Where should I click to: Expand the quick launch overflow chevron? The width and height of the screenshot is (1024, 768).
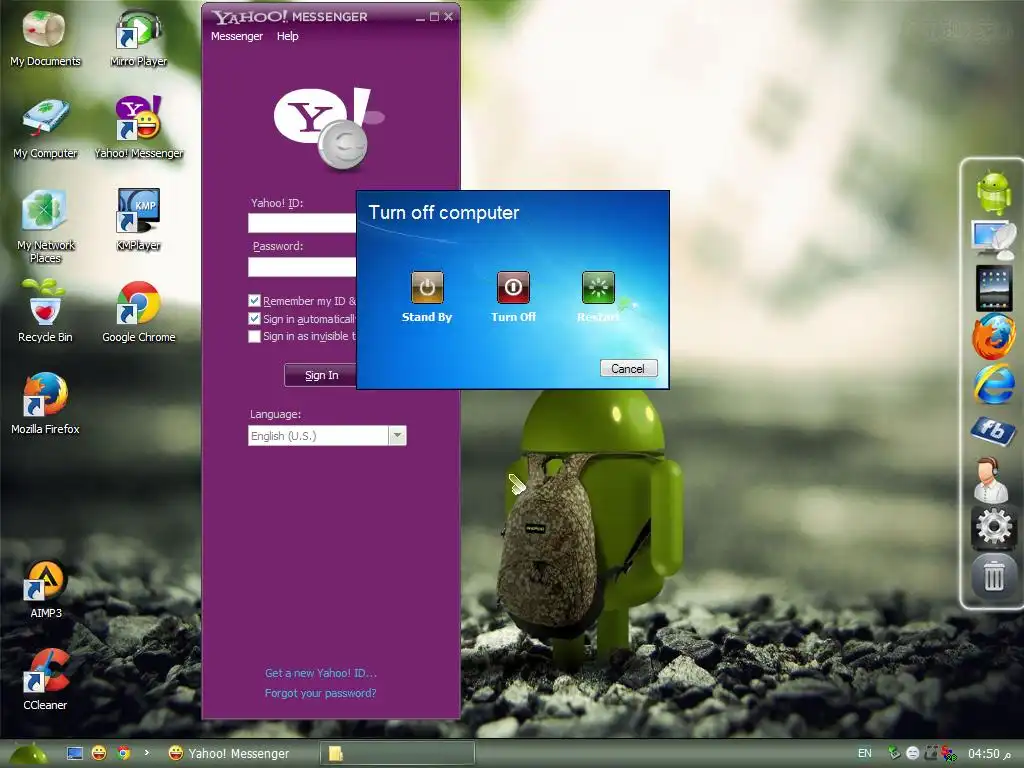pyautogui.click(x=146, y=752)
